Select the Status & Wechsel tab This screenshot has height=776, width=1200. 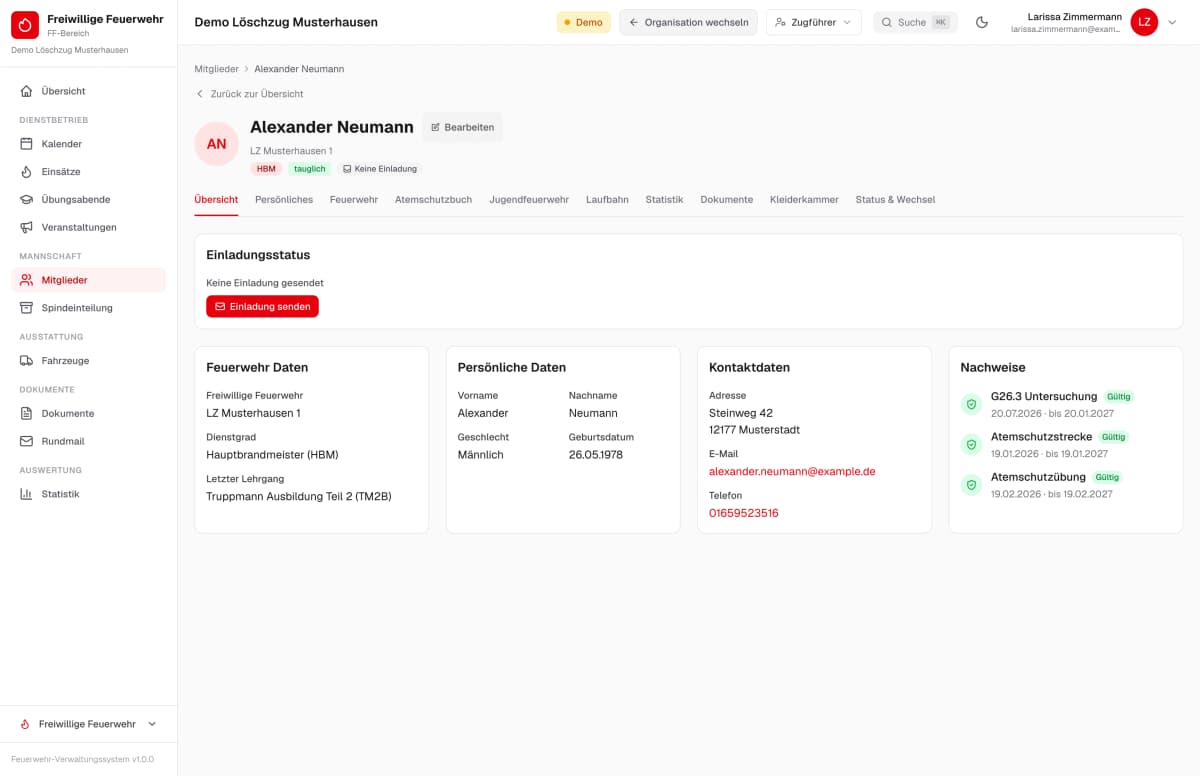pyautogui.click(x=896, y=200)
